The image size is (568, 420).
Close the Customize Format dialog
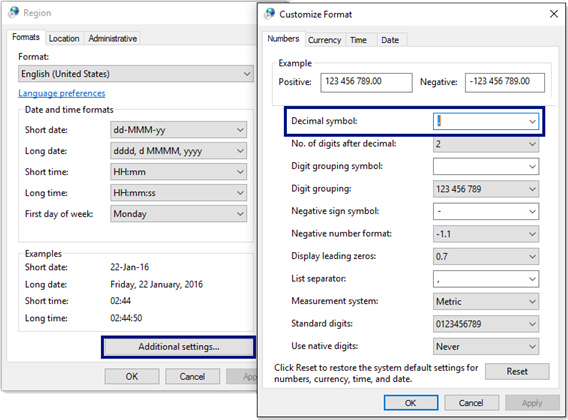[554, 14]
